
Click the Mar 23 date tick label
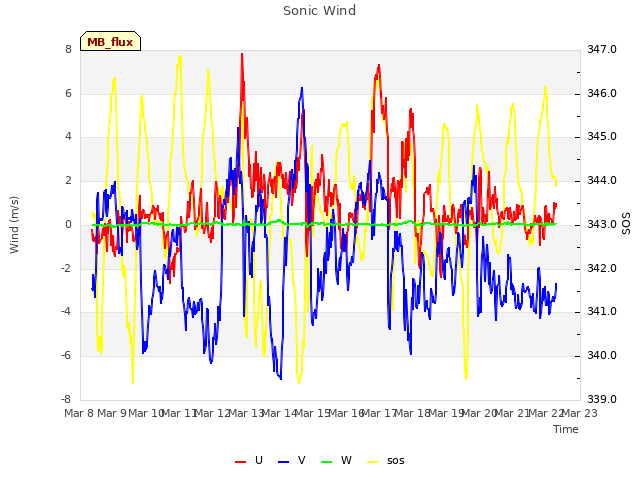[580, 413]
